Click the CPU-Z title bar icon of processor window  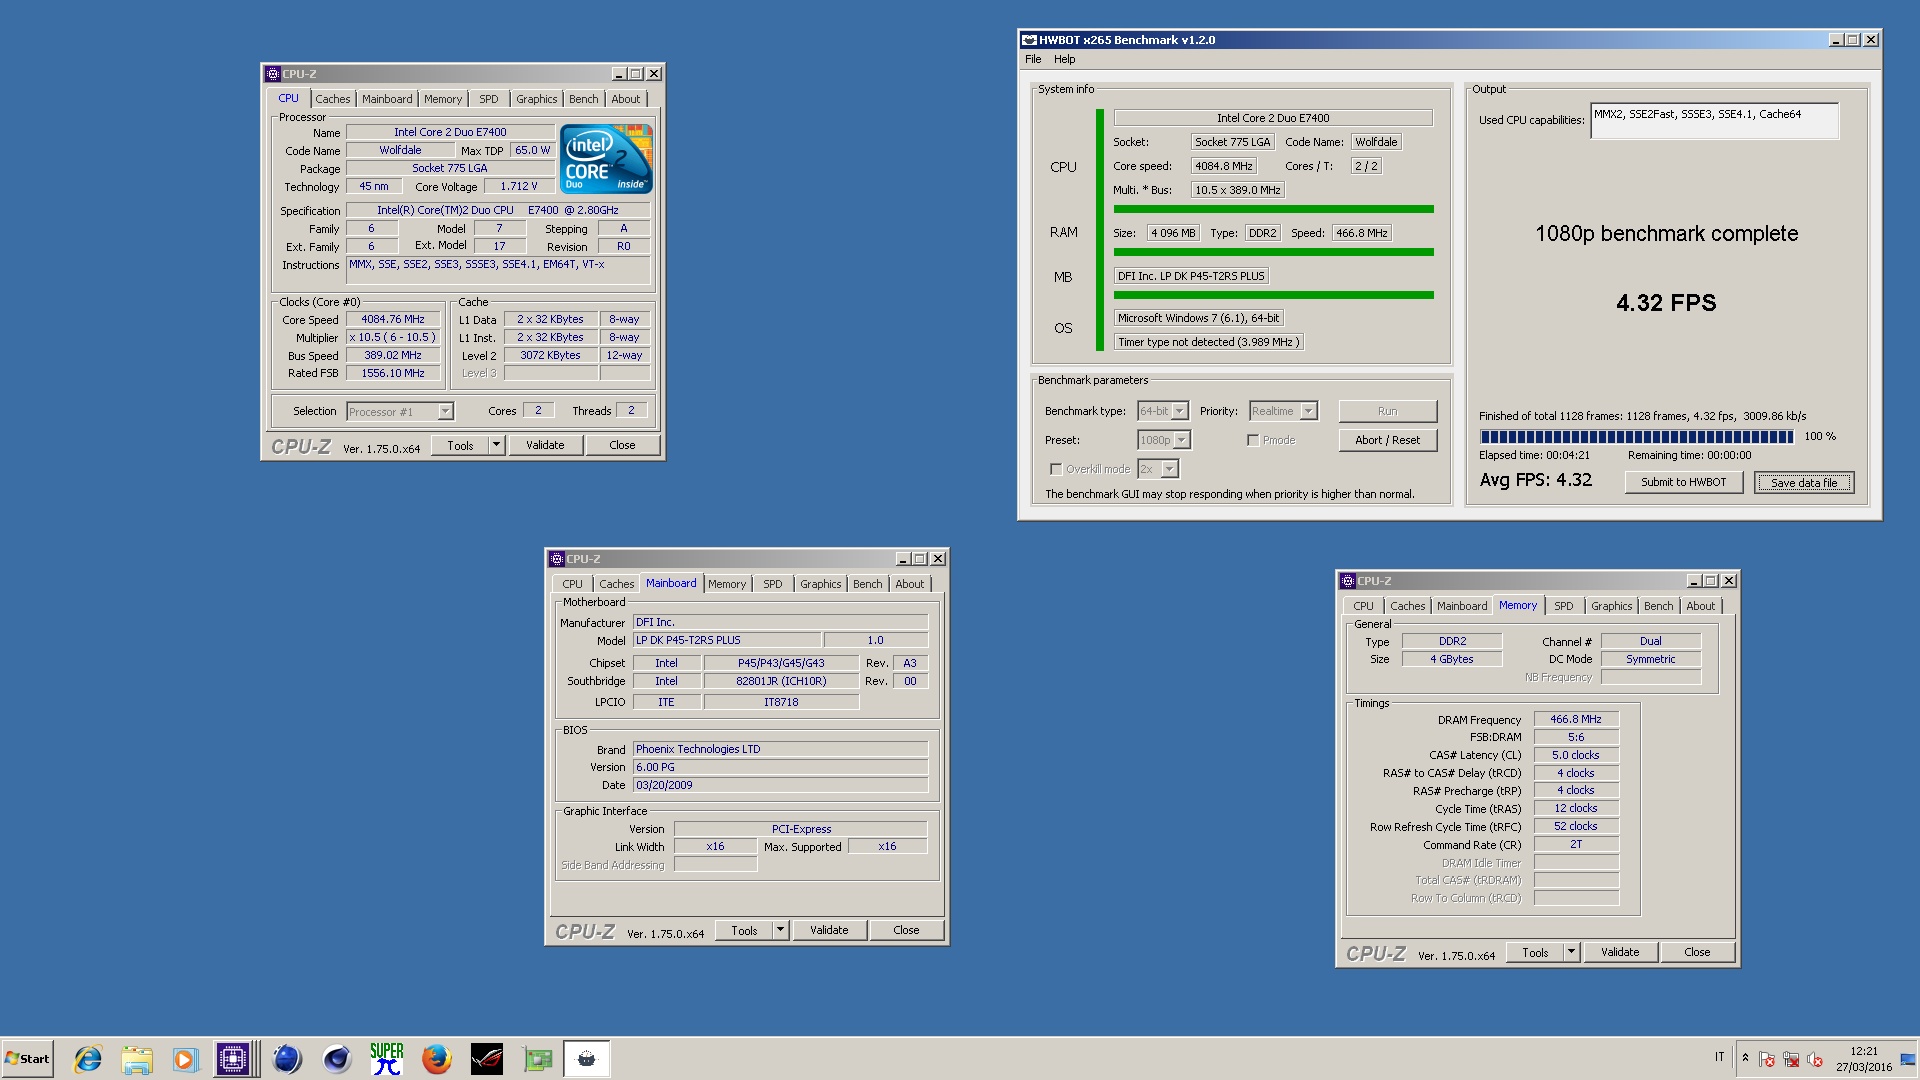tap(272, 74)
